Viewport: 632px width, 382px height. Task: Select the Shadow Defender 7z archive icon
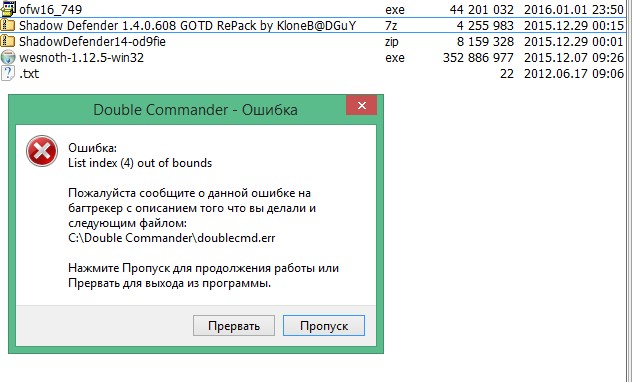click(8, 25)
